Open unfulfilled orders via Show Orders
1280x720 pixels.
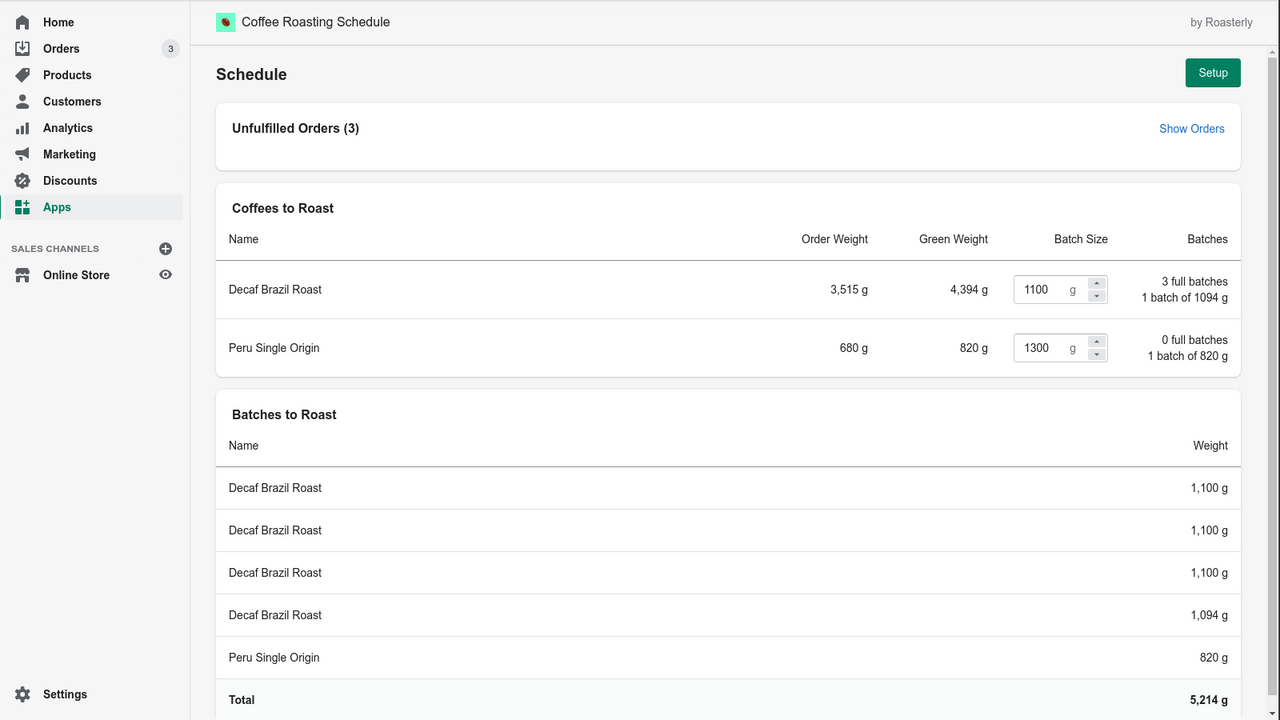1191,128
